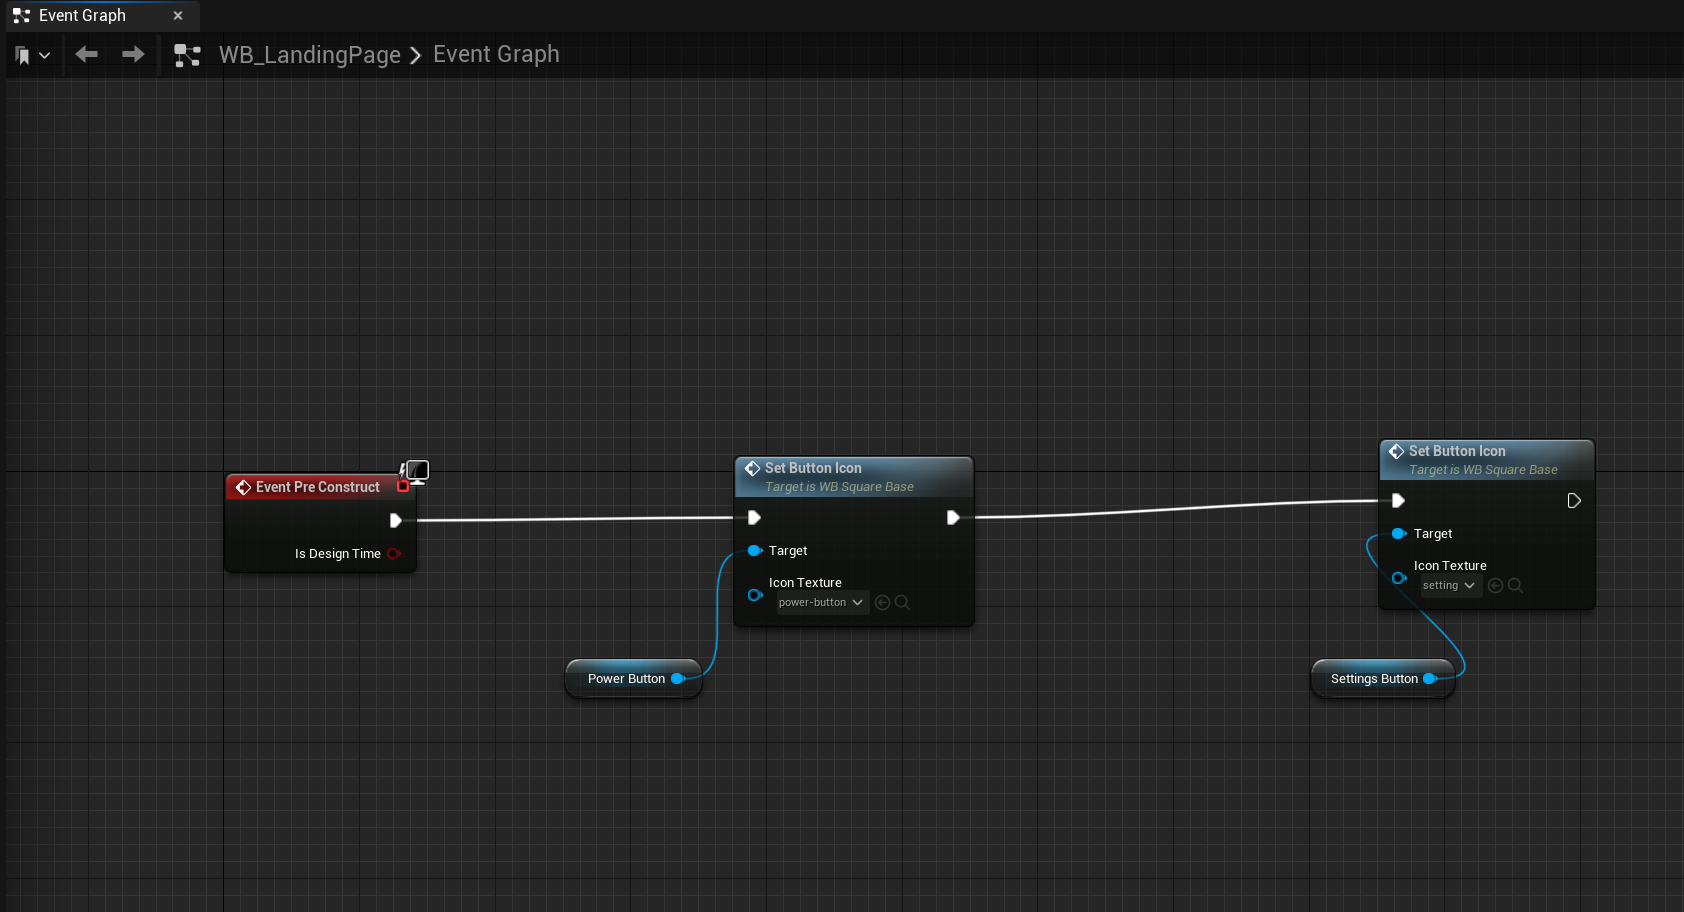Select the Power Button variable node
Screen dimensions: 1684x912
pyautogui.click(x=633, y=678)
